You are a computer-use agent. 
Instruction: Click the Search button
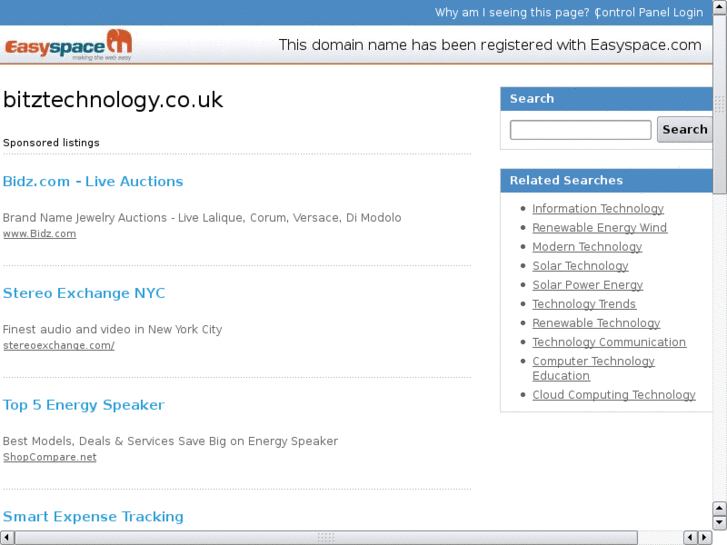tap(685, 129)
